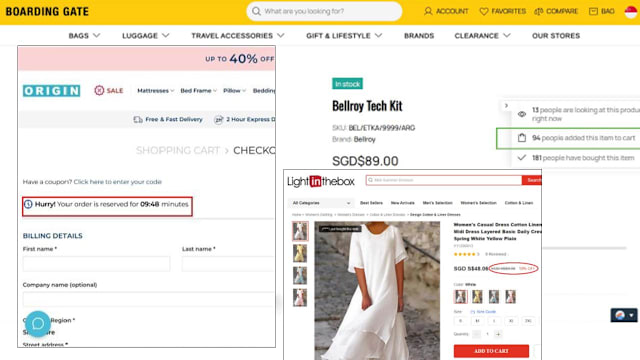The width and height of the screenshot is (640, 360).
Task: Expand the Travel Accessories chevron
Action: tap(281, 36)
